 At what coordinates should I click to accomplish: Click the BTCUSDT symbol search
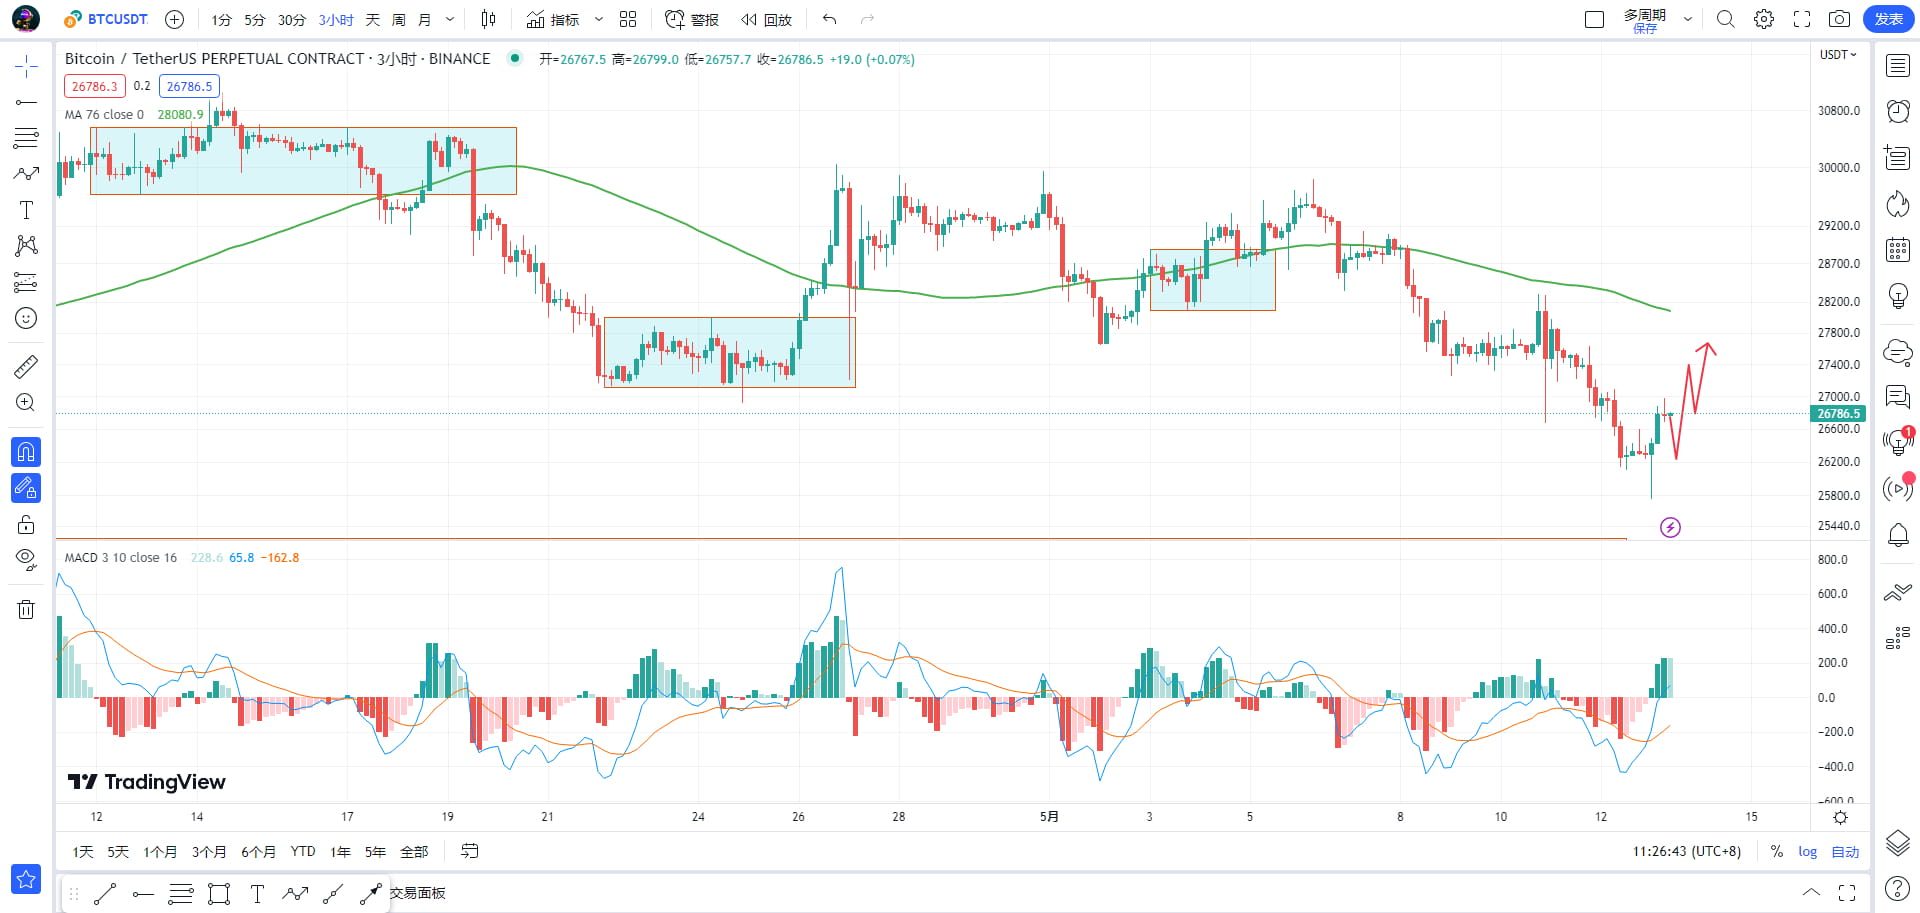[105, 19]
